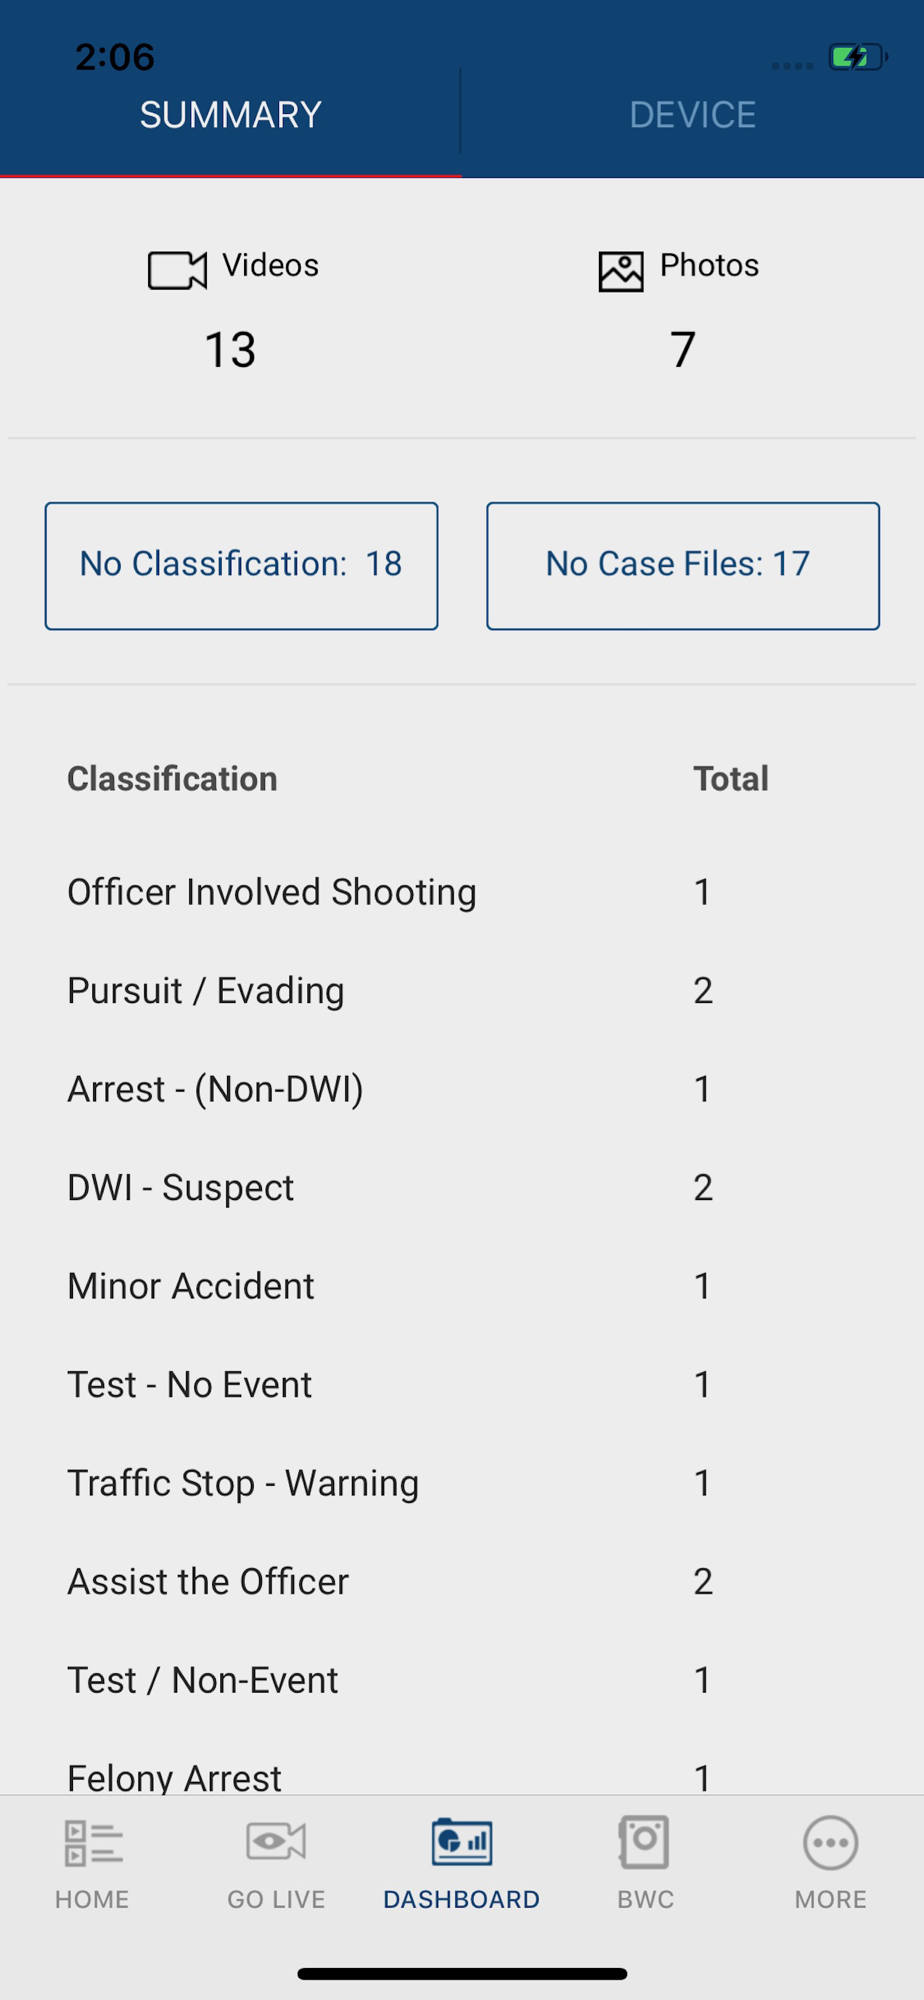Screen dimensions: 924x2000
Task: Open the Home tab icon
Action: tap(93, 1843)
